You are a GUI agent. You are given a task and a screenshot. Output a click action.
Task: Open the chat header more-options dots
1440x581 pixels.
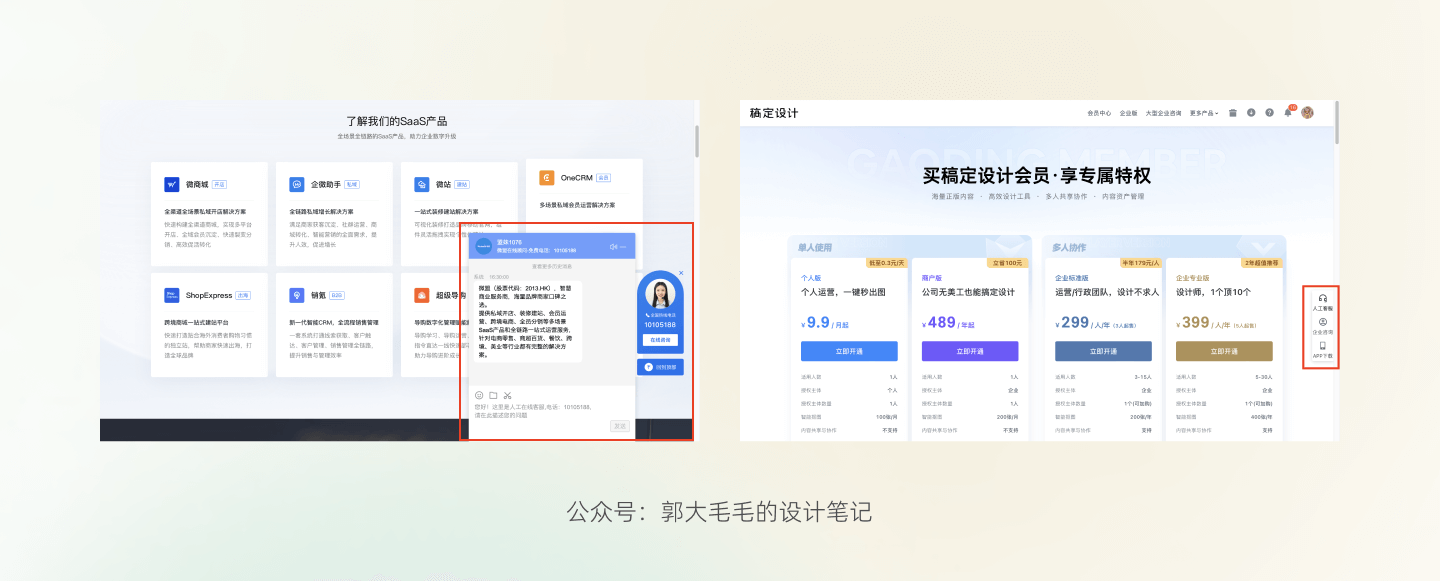623,246
